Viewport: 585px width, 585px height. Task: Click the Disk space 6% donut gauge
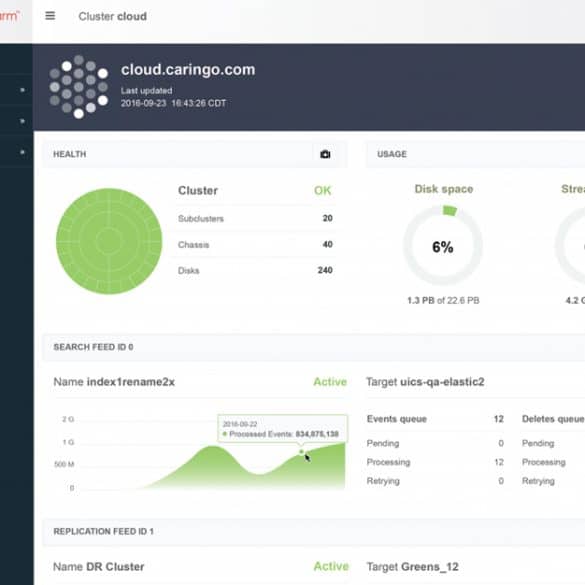(443, 245)
